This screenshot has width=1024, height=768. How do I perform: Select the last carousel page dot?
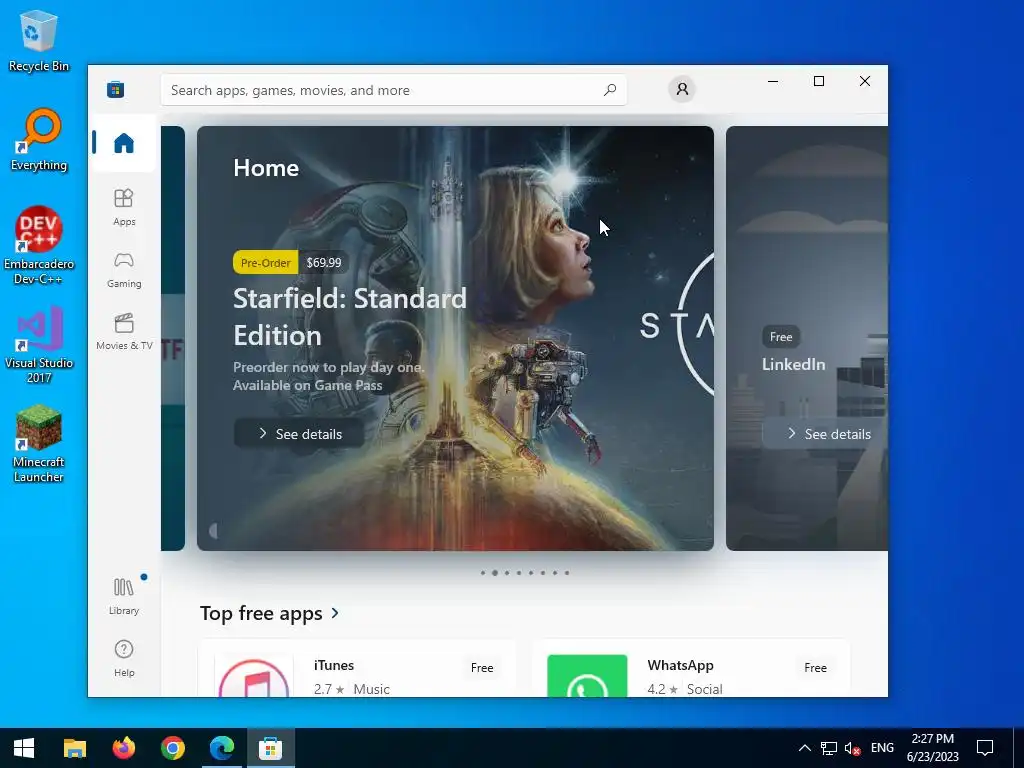(x=567, y=573)
